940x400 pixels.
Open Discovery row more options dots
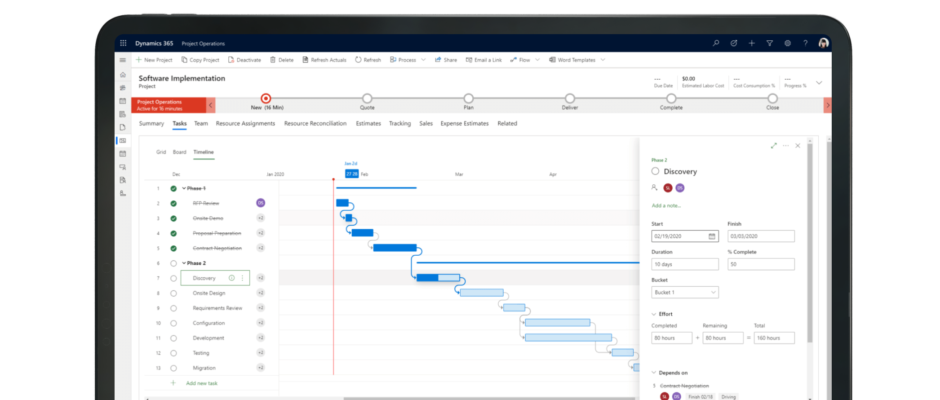[242, 278]
